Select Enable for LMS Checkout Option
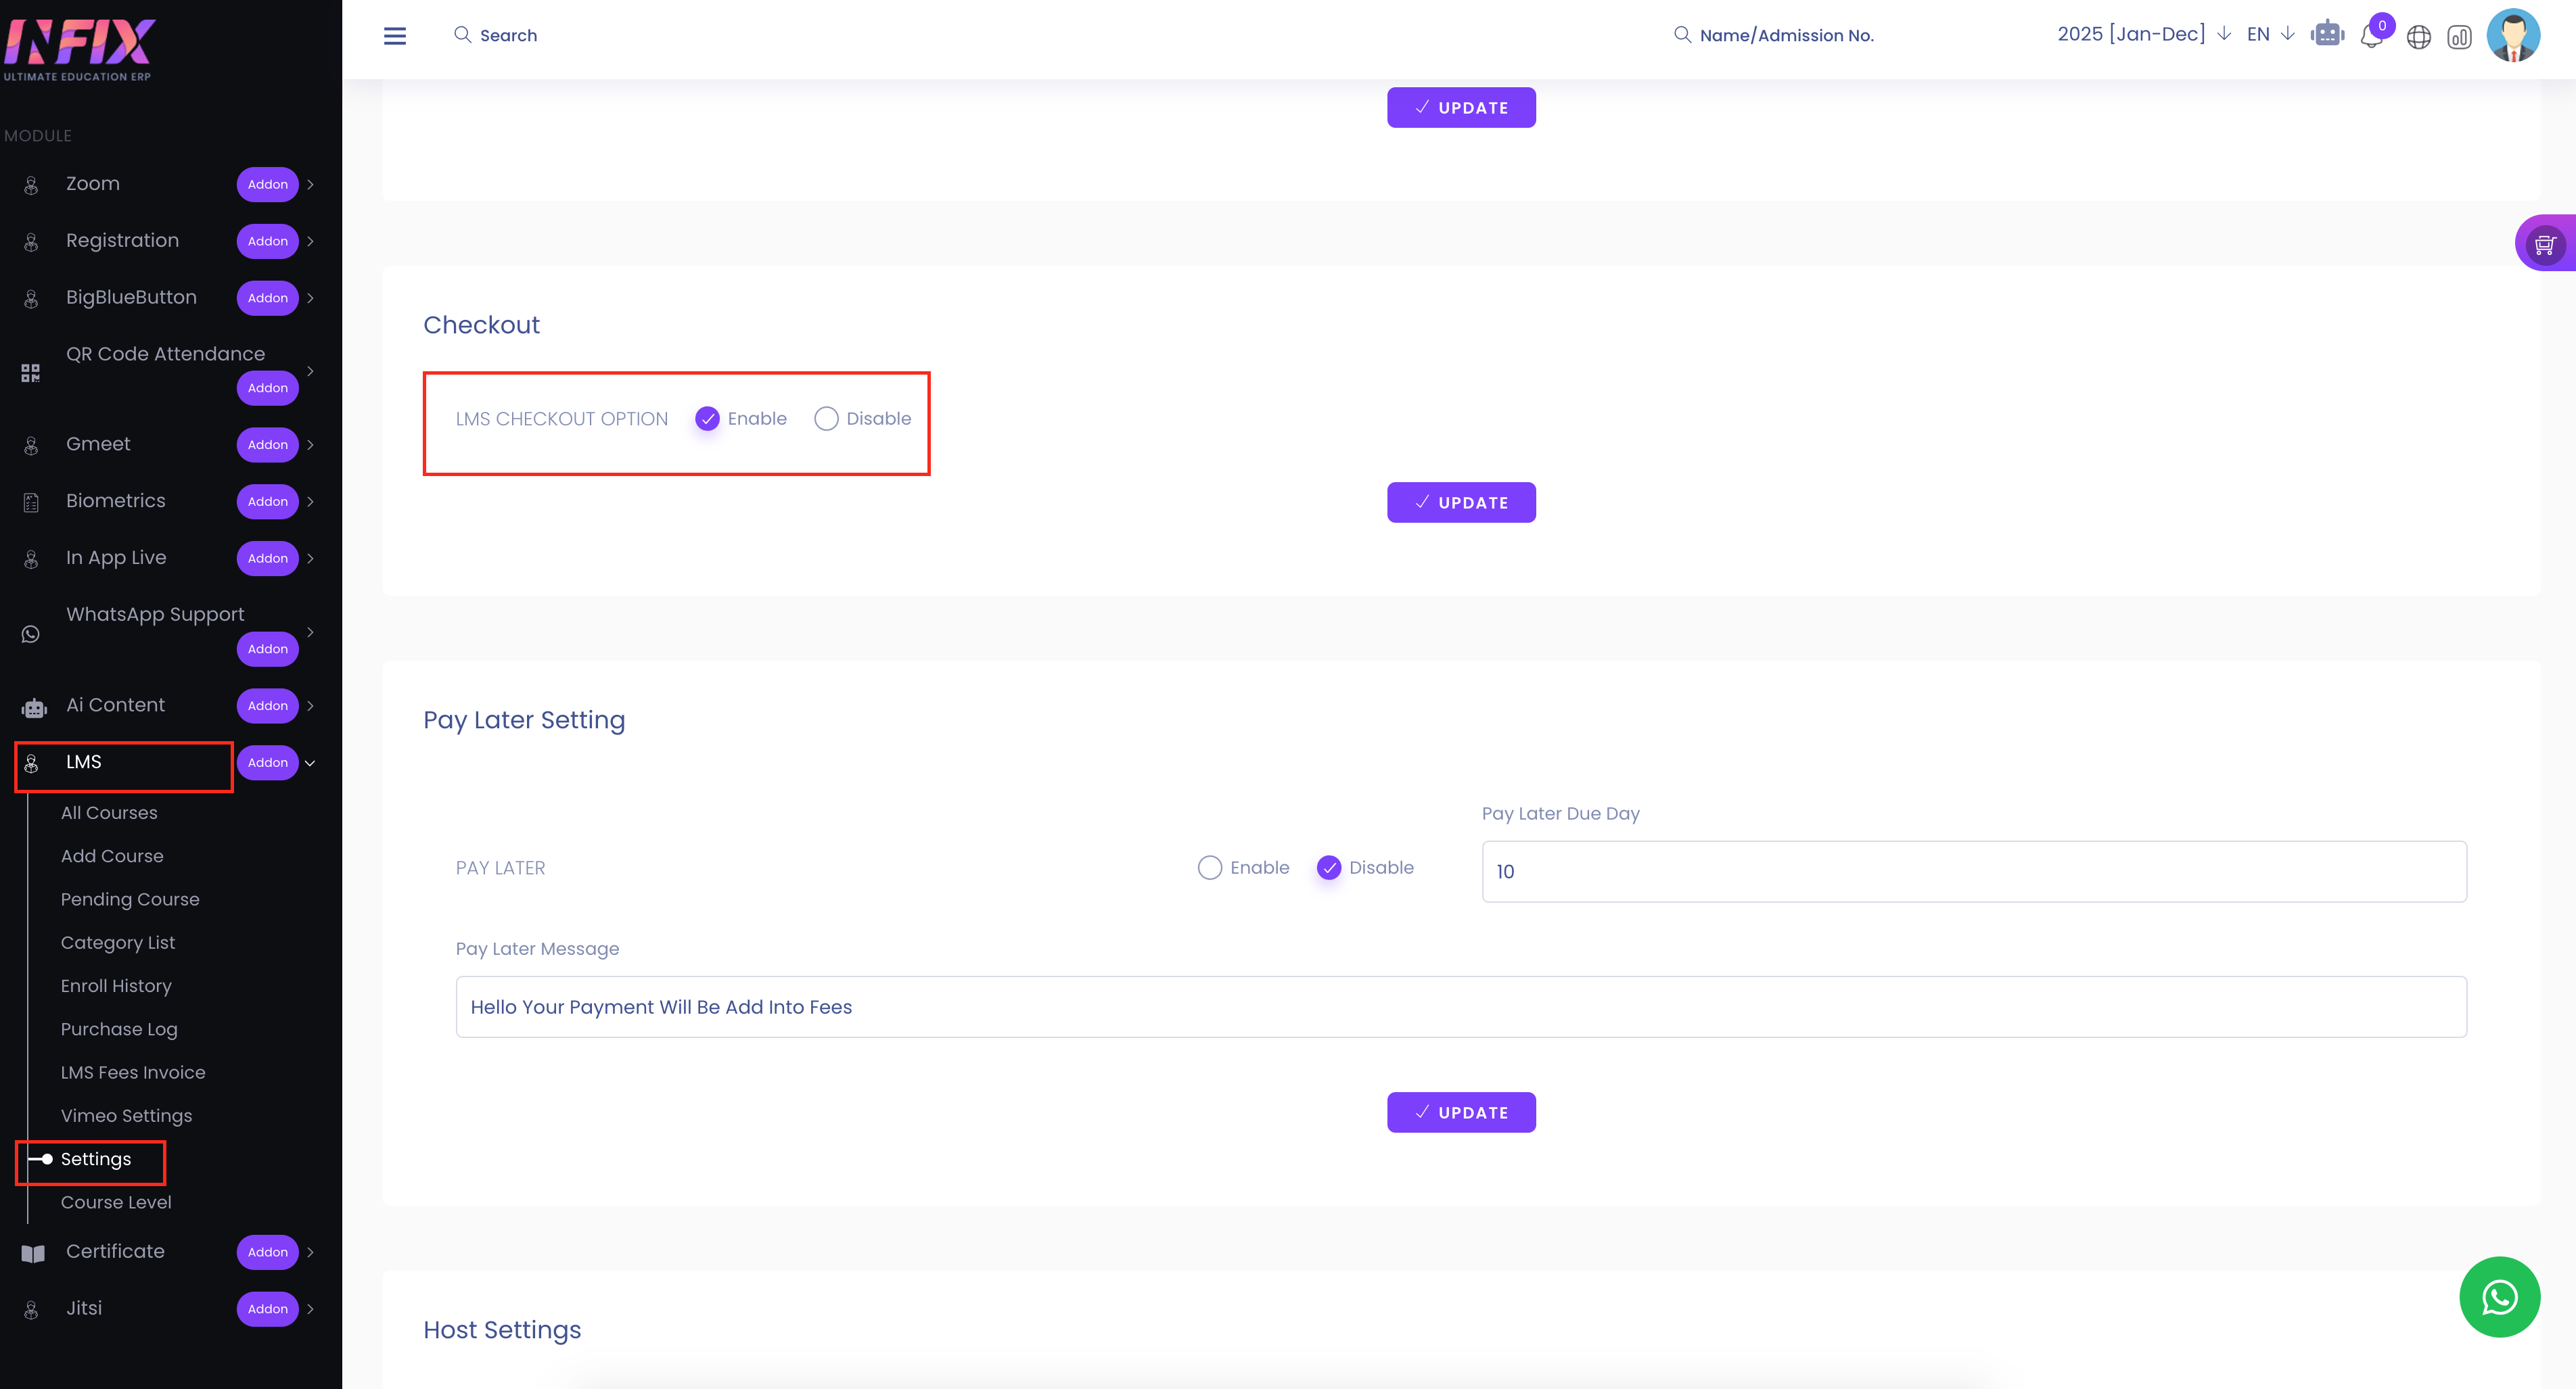 pos(707,419)
